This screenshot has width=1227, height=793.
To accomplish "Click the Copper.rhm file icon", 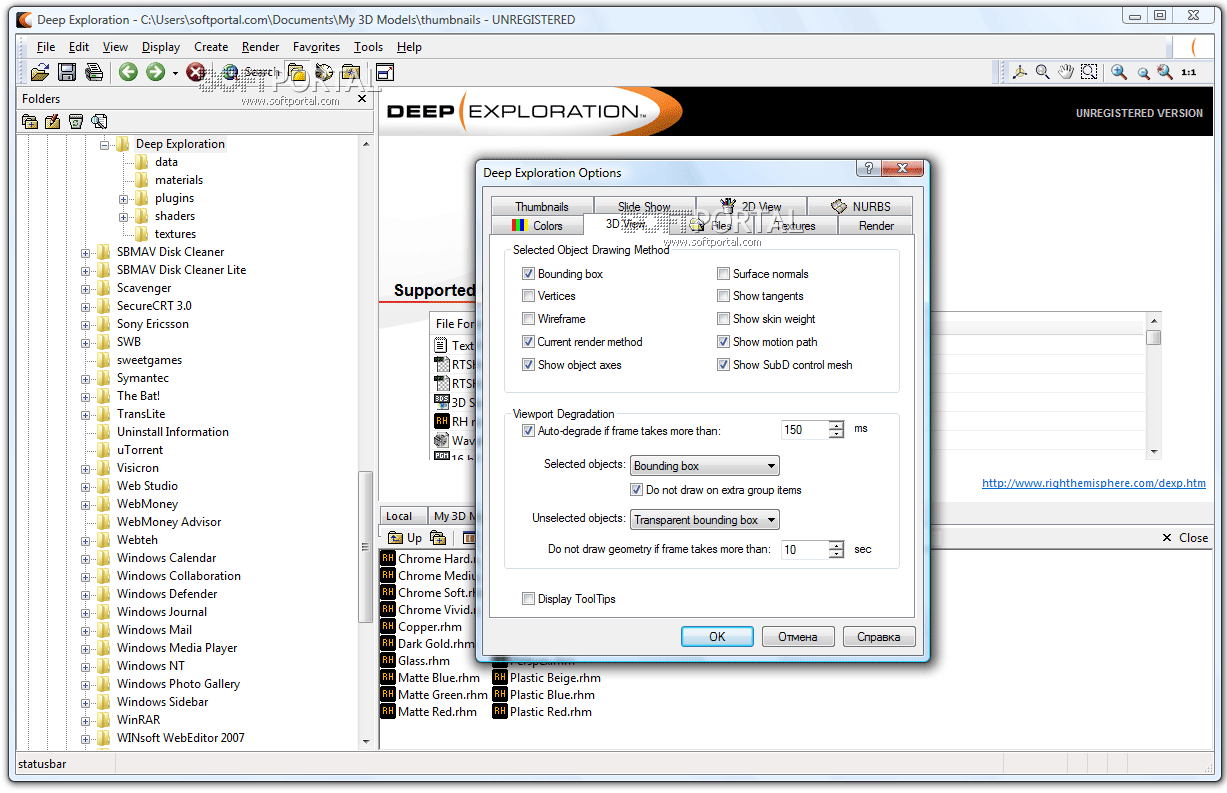I will click(x=388, y=627).
